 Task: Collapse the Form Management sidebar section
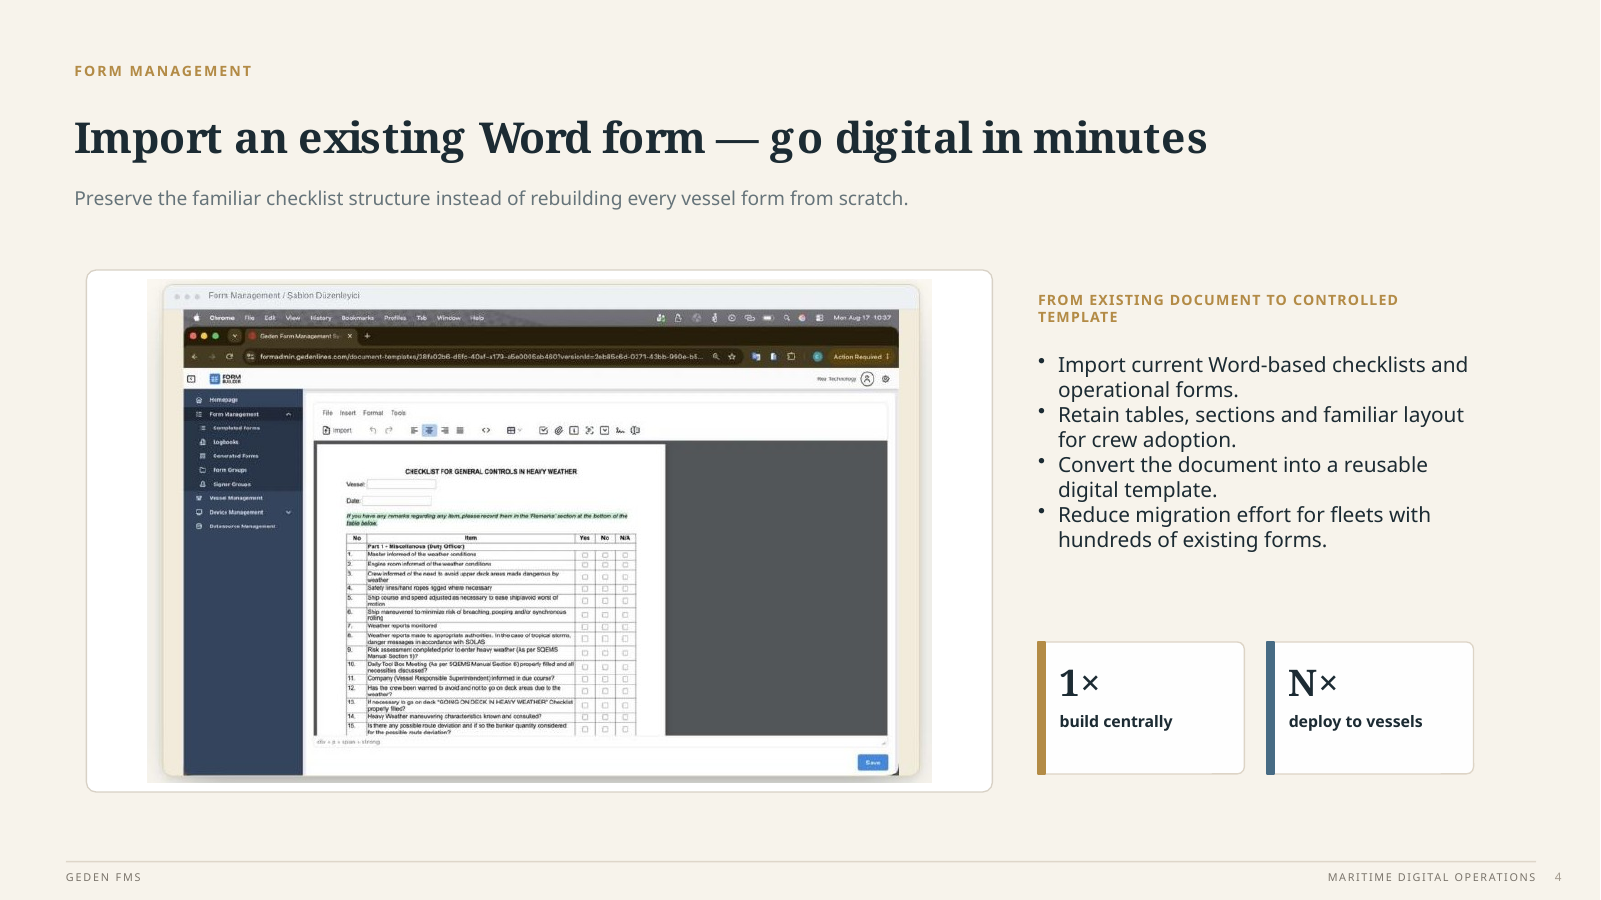289,414
